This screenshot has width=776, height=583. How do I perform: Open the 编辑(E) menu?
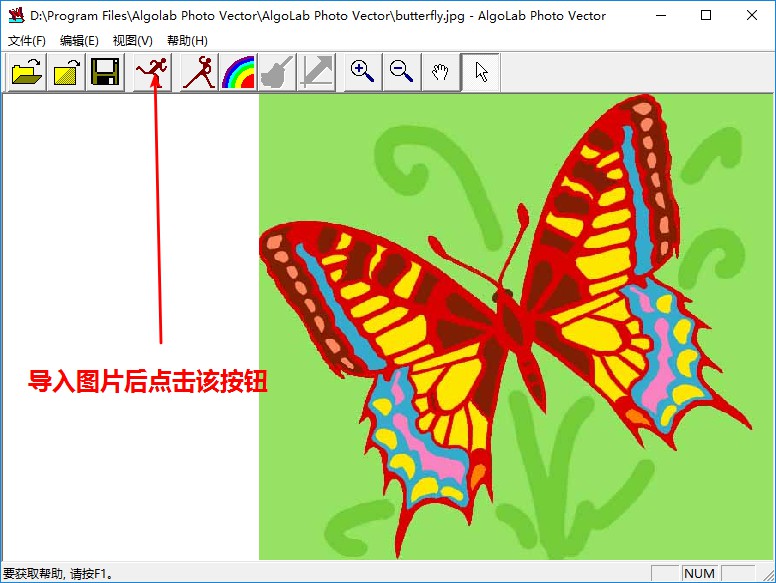79,41
